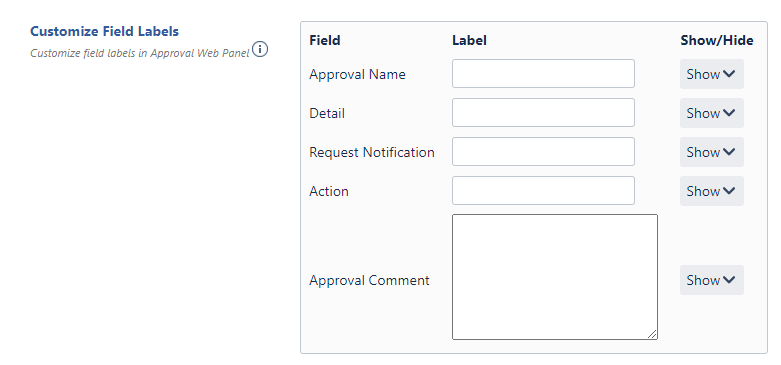
Task: Open the Show dropdown in the Action row
Action: pyautogui.click(x=711, y=191)
